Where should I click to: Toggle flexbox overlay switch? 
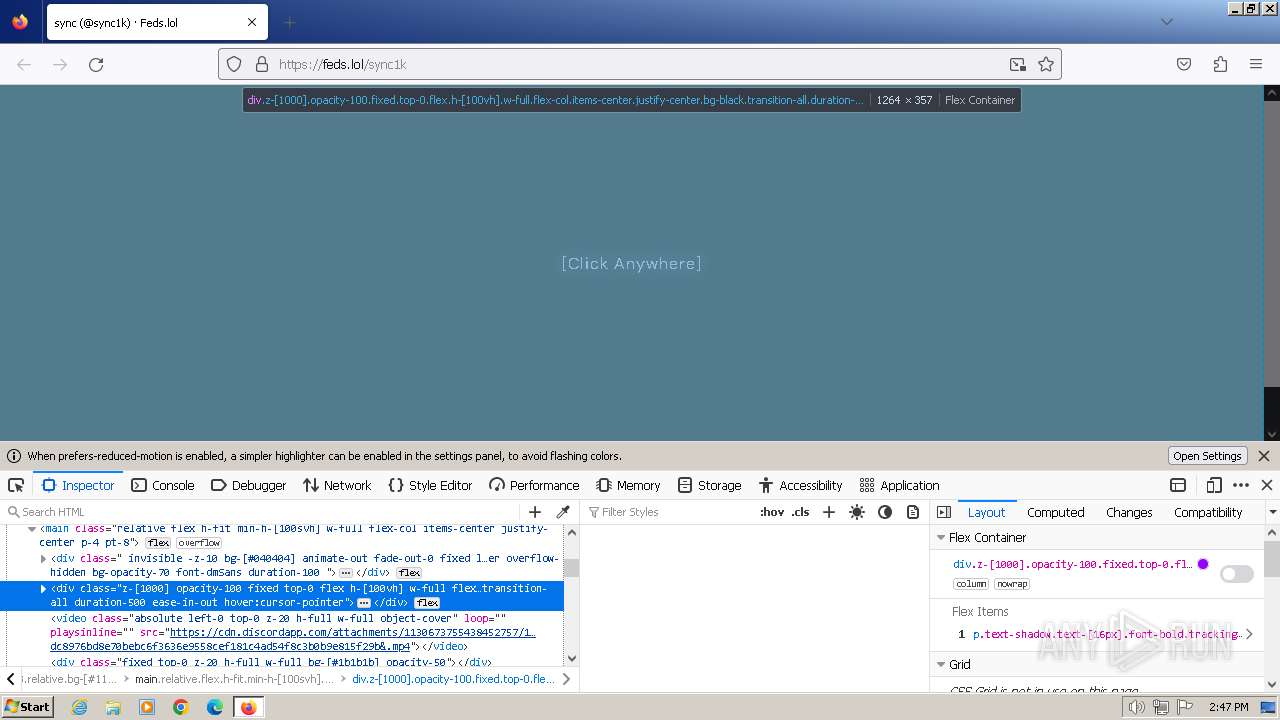[1237, 574]
